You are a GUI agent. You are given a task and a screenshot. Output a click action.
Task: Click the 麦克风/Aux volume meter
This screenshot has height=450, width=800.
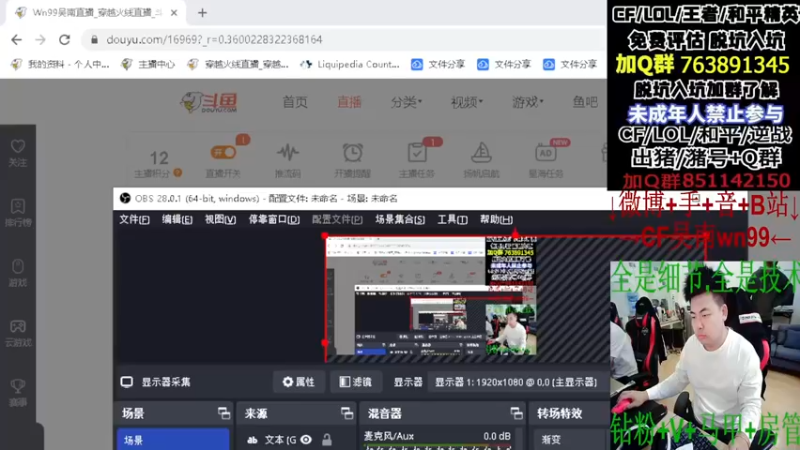pyautogui.click(x=437, y=447)
